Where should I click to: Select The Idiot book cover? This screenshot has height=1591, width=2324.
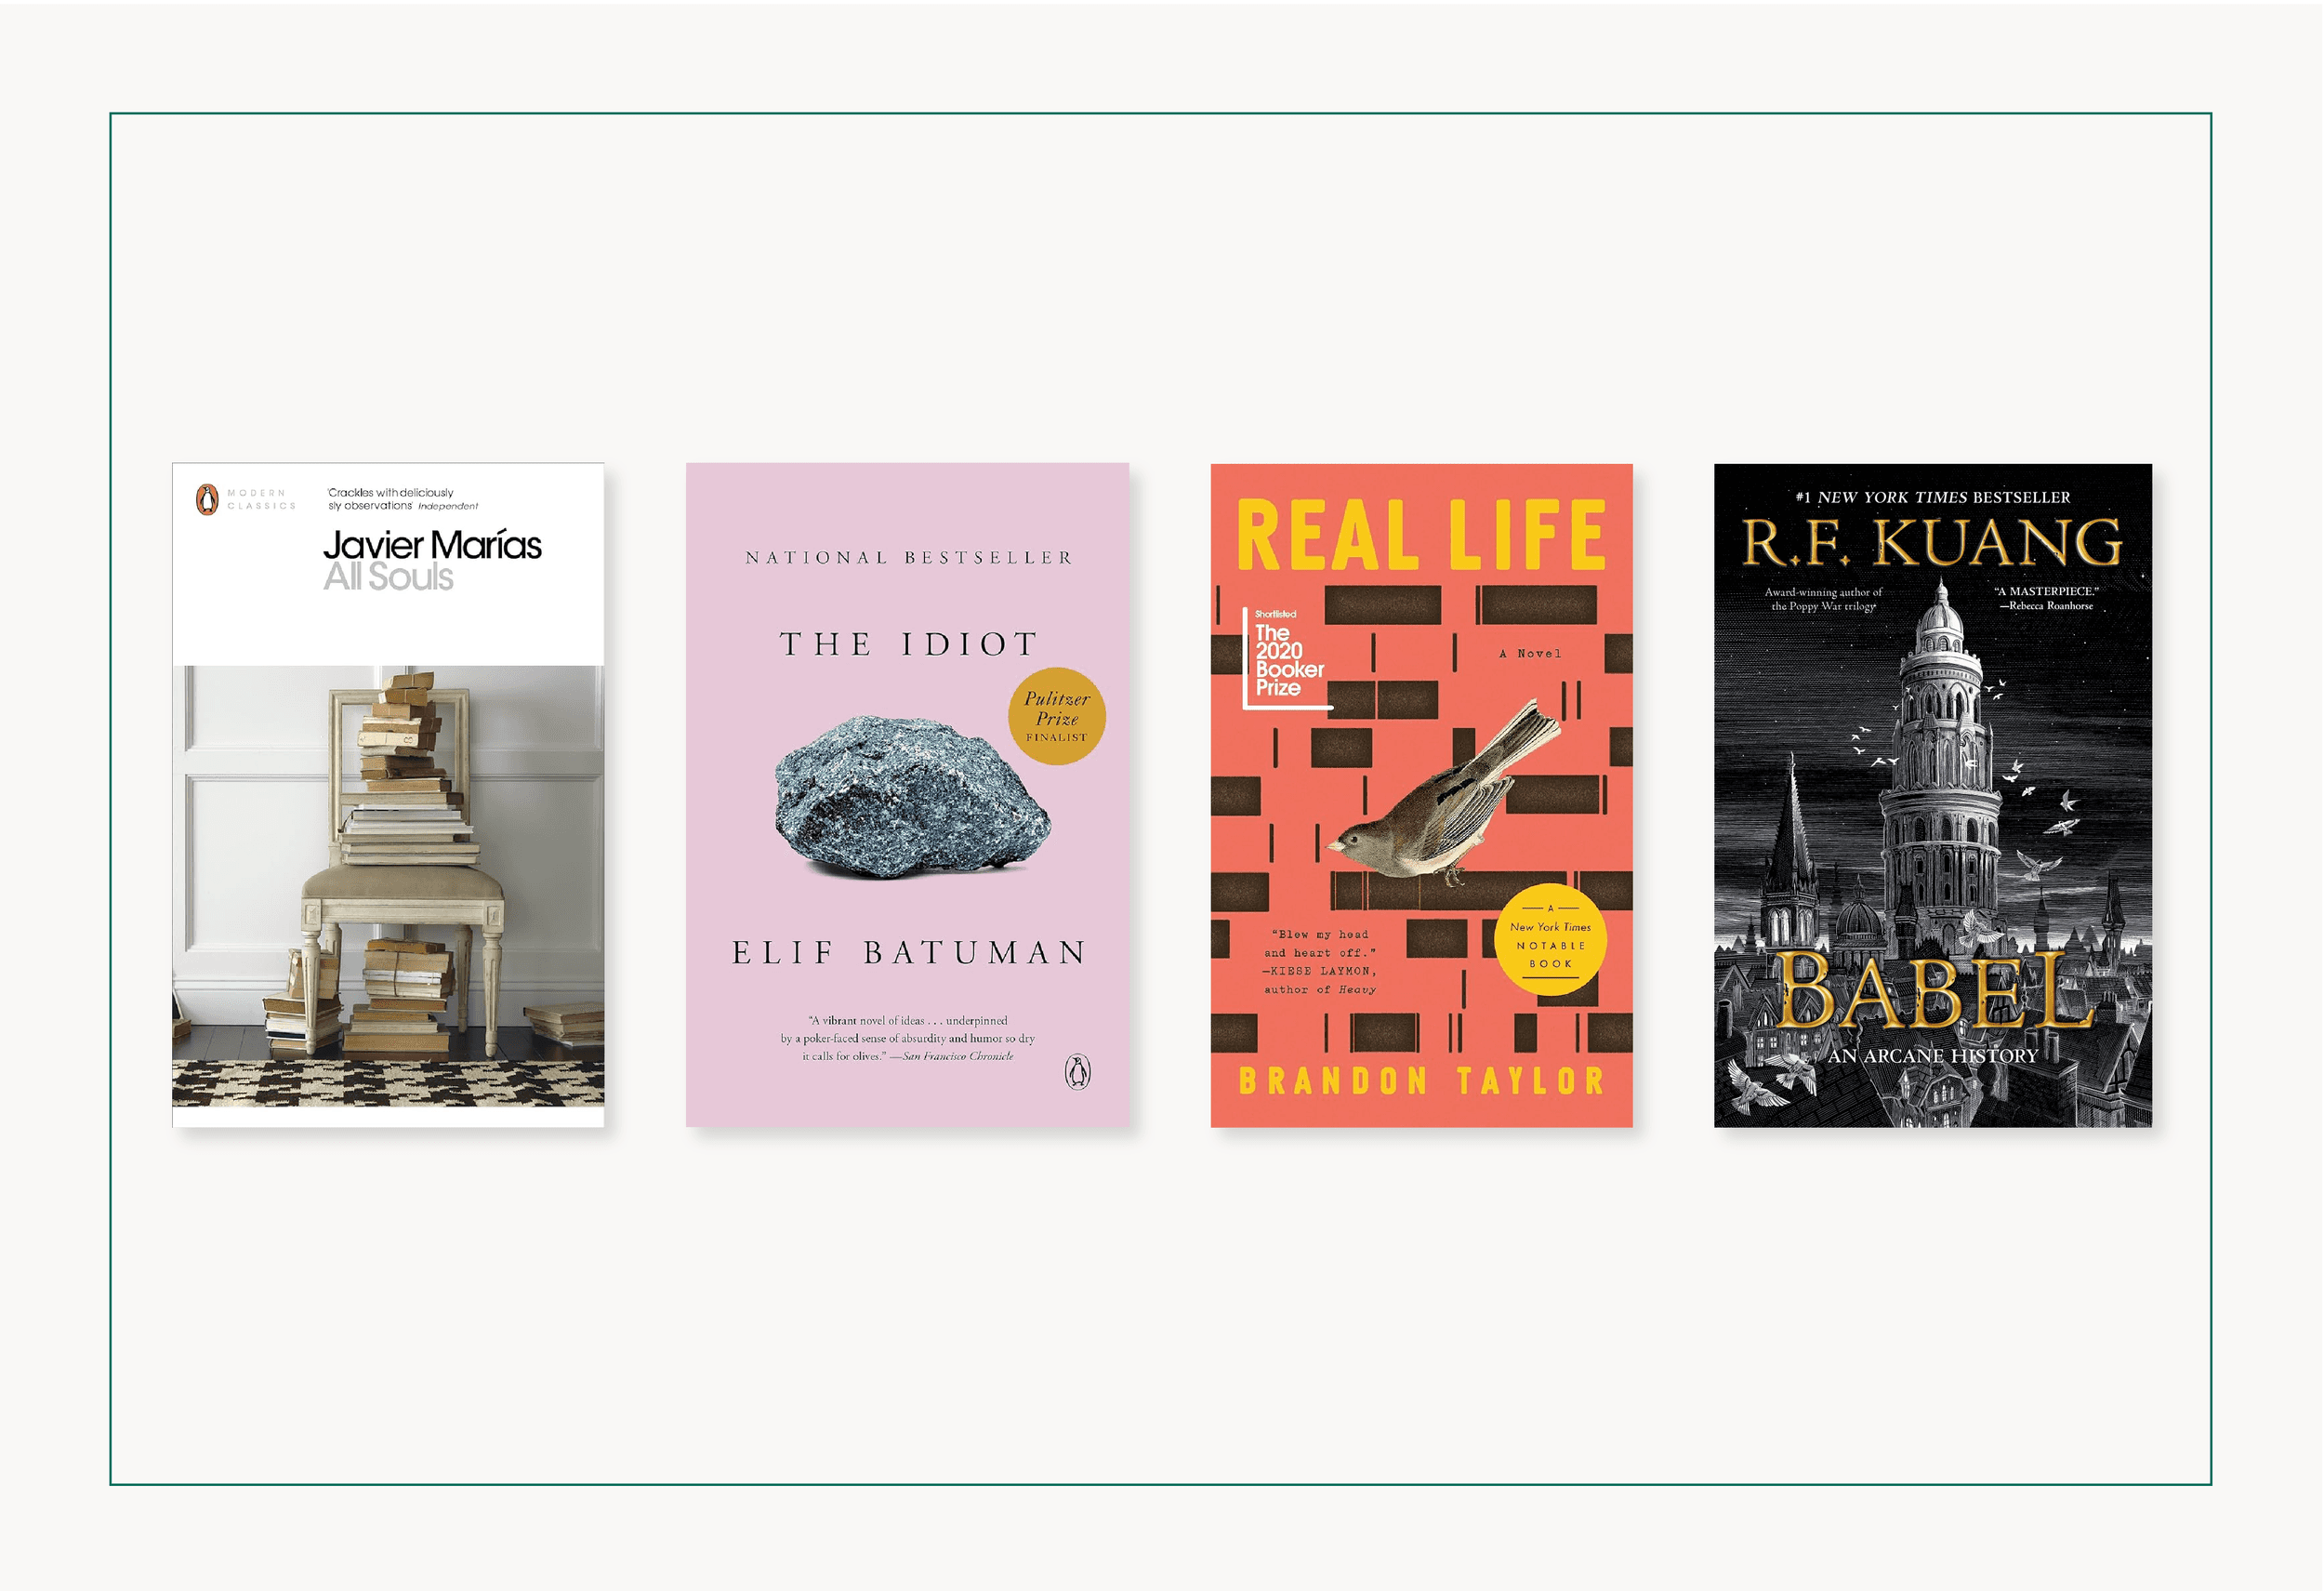pos(907,795)
